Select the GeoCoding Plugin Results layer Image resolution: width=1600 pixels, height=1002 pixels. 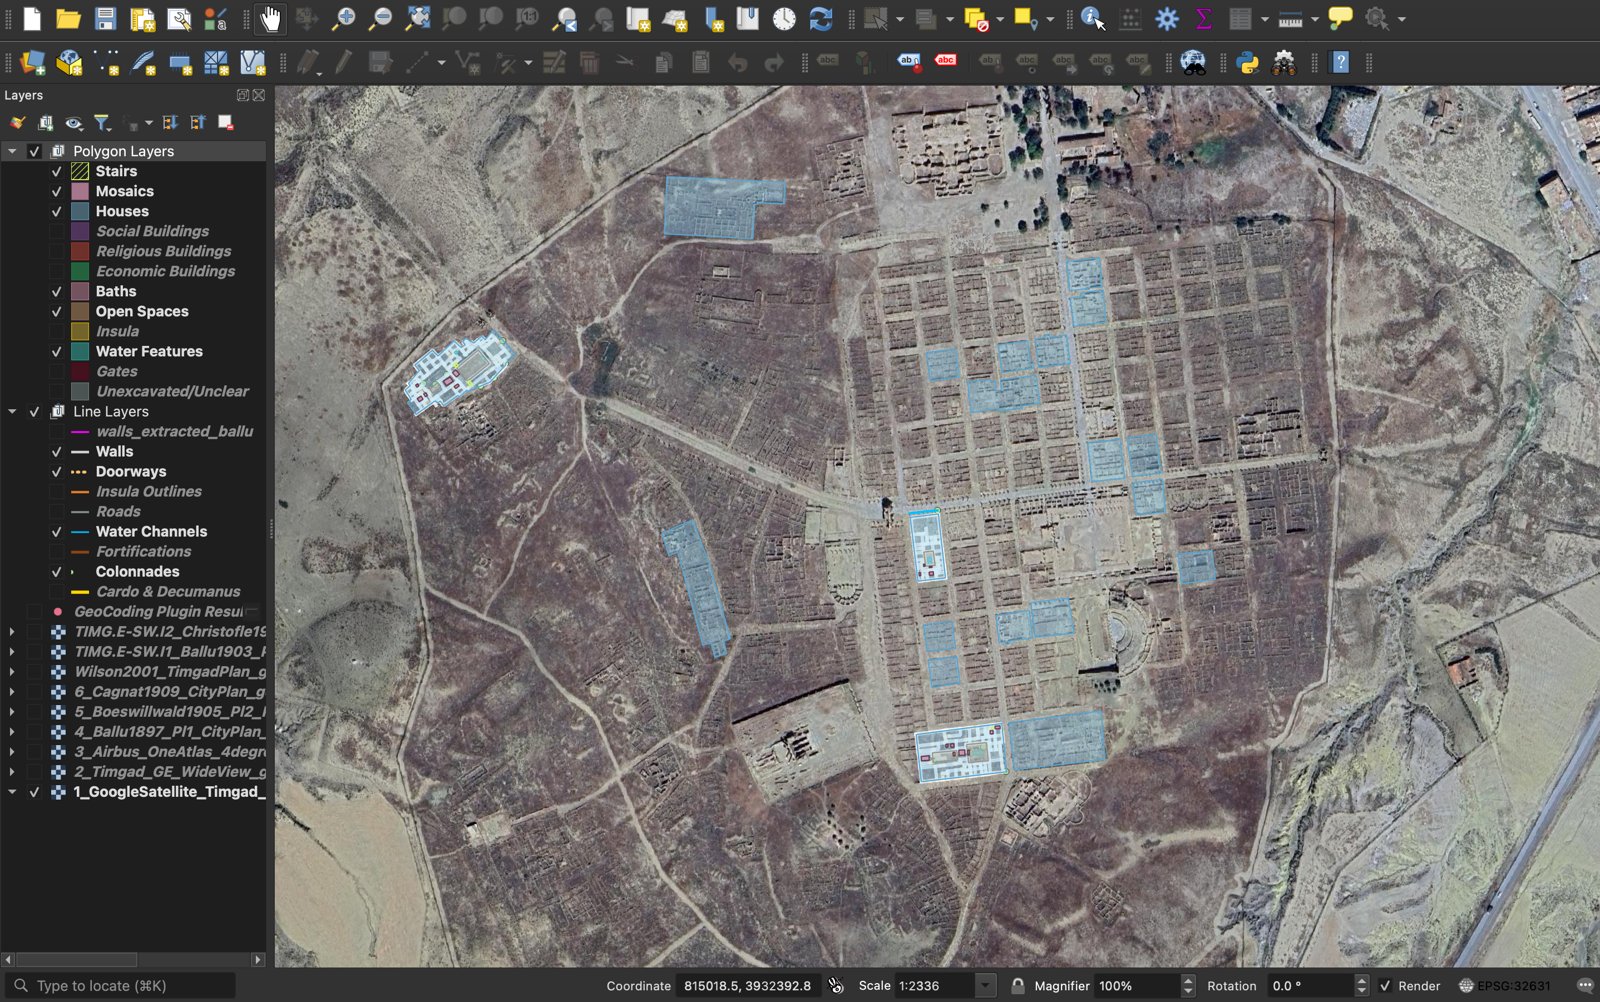tap(159, 611)
